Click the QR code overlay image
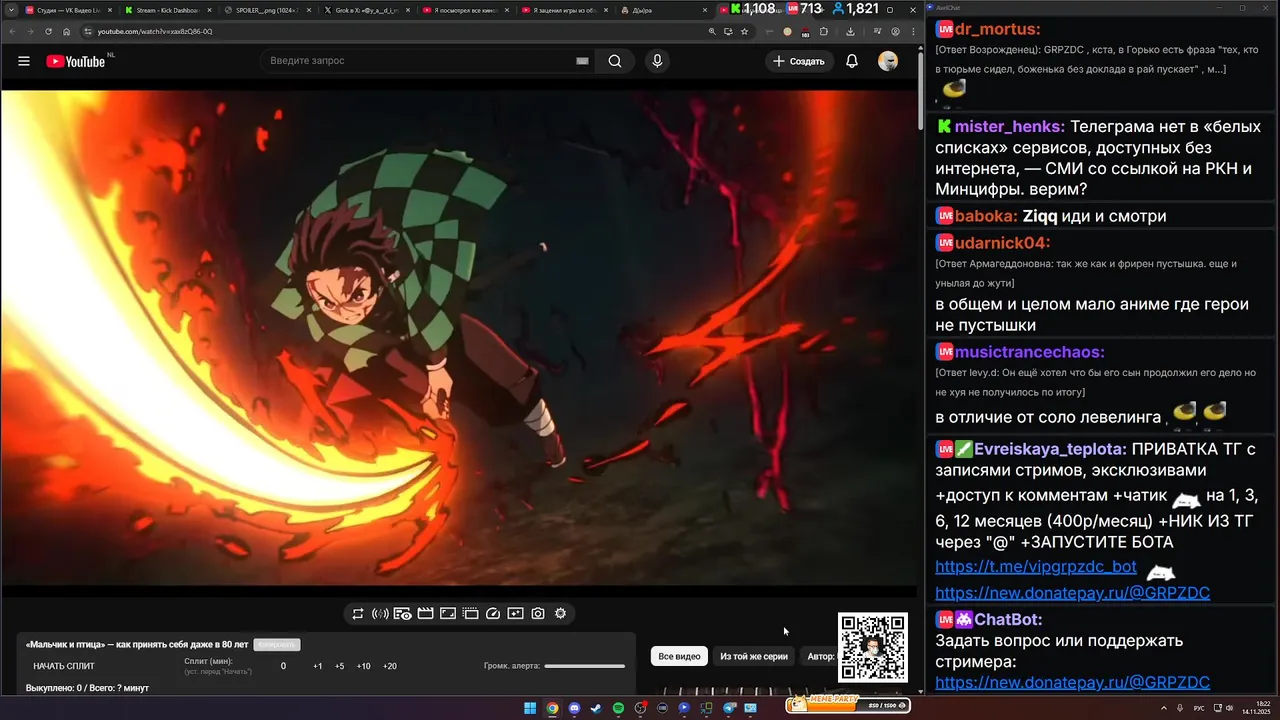The height and width of the screenshot is (720, 1280). point(873,647)
